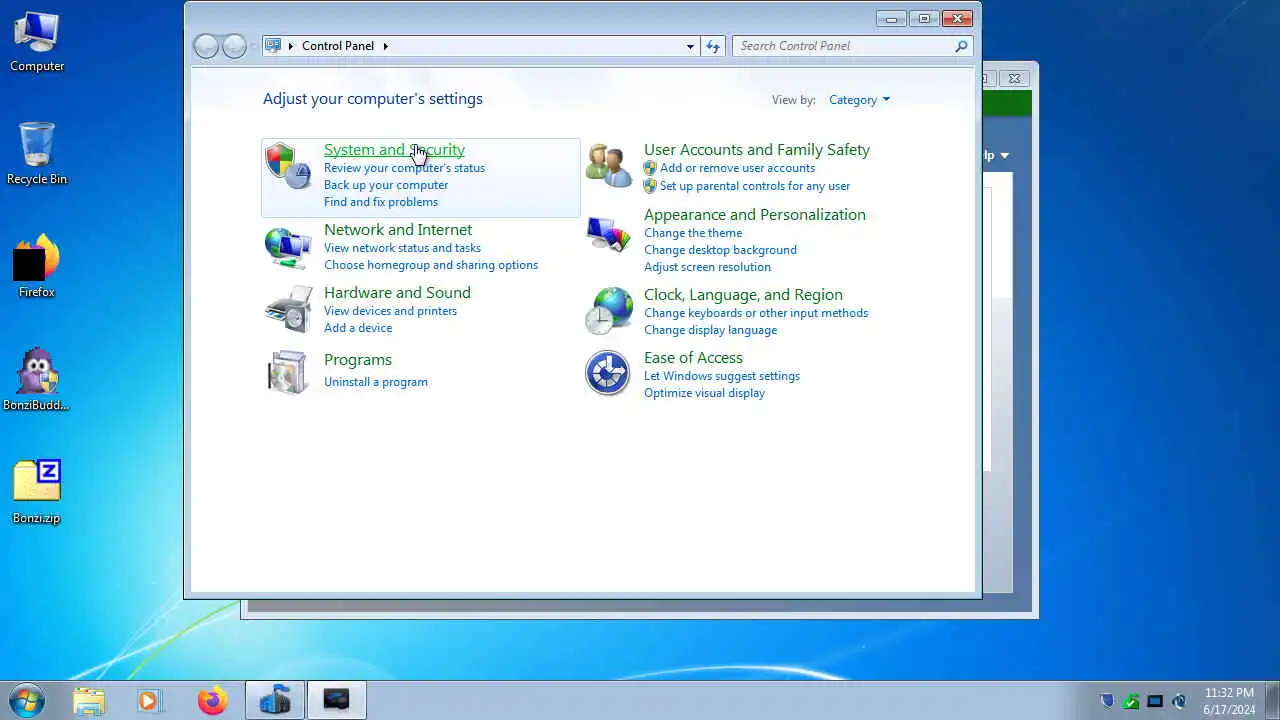Screen dimensions: 1280x720
Task: Open View devices and printers link
Action: pyautogui.click(x=390, y=311)
